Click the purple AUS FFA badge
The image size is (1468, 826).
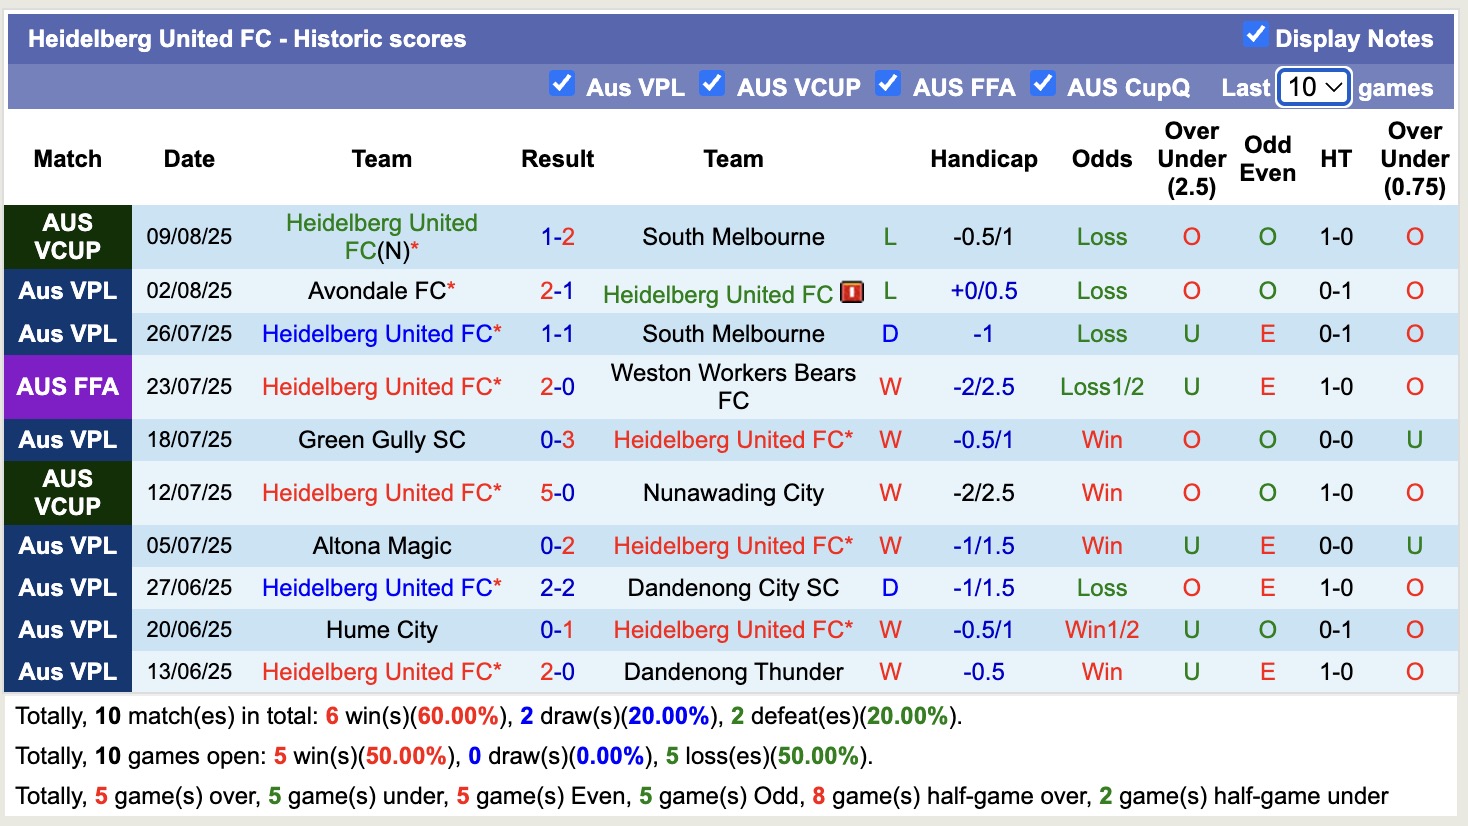point(67,387)
